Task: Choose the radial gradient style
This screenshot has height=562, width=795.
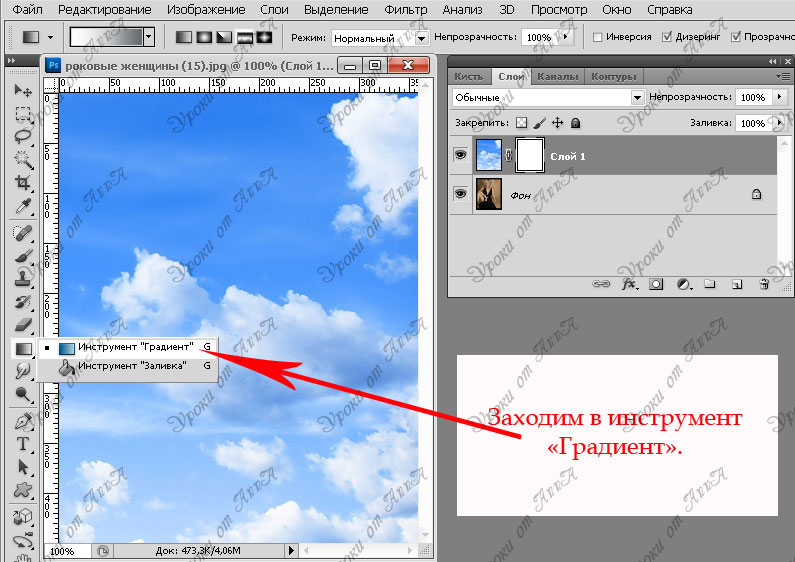Action: 204,37
